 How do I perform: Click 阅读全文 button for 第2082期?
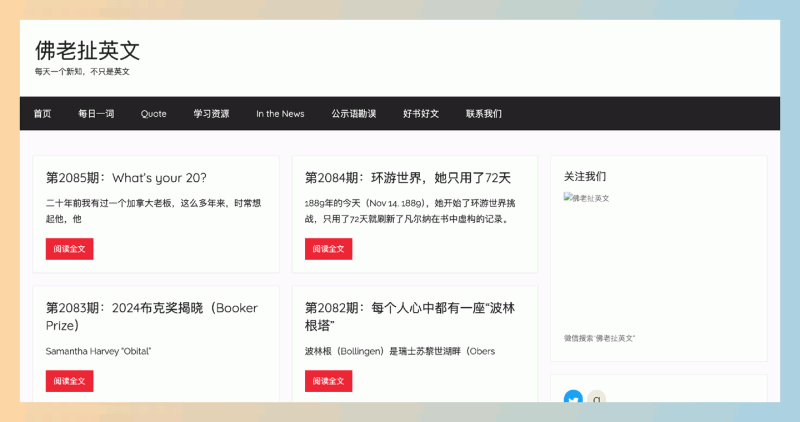point(329,381)
